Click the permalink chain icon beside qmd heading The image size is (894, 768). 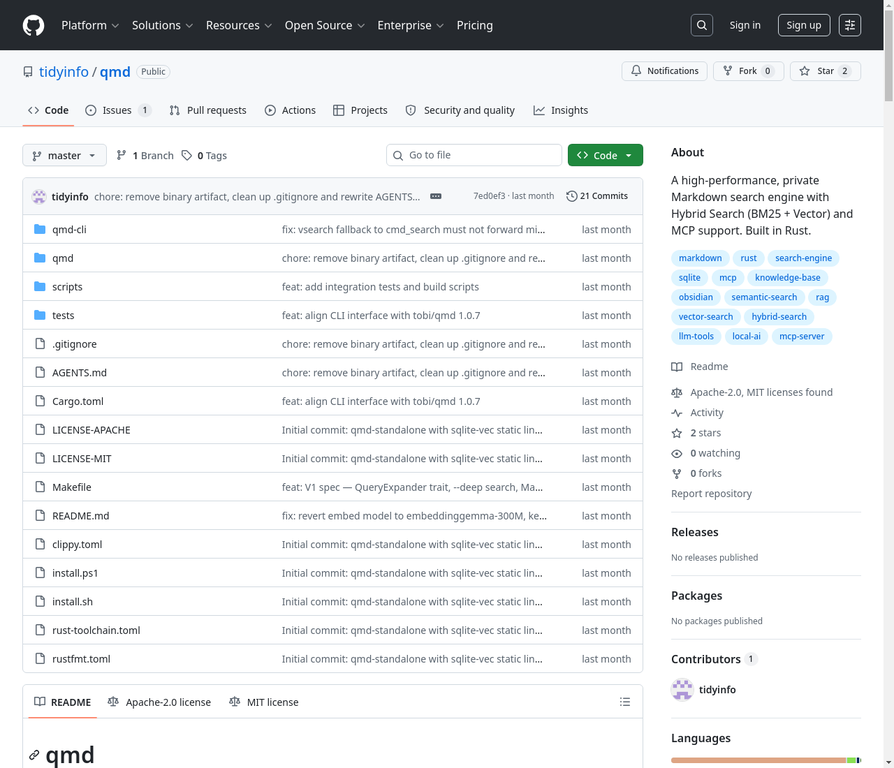[35, 754]
